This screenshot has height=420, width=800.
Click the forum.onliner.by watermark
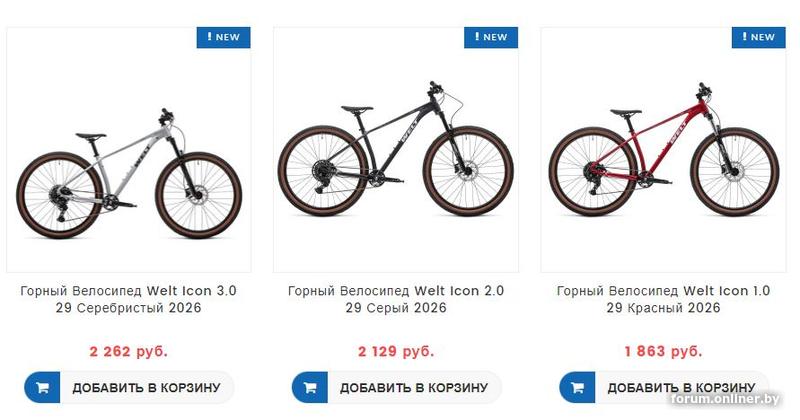[726, 400]
